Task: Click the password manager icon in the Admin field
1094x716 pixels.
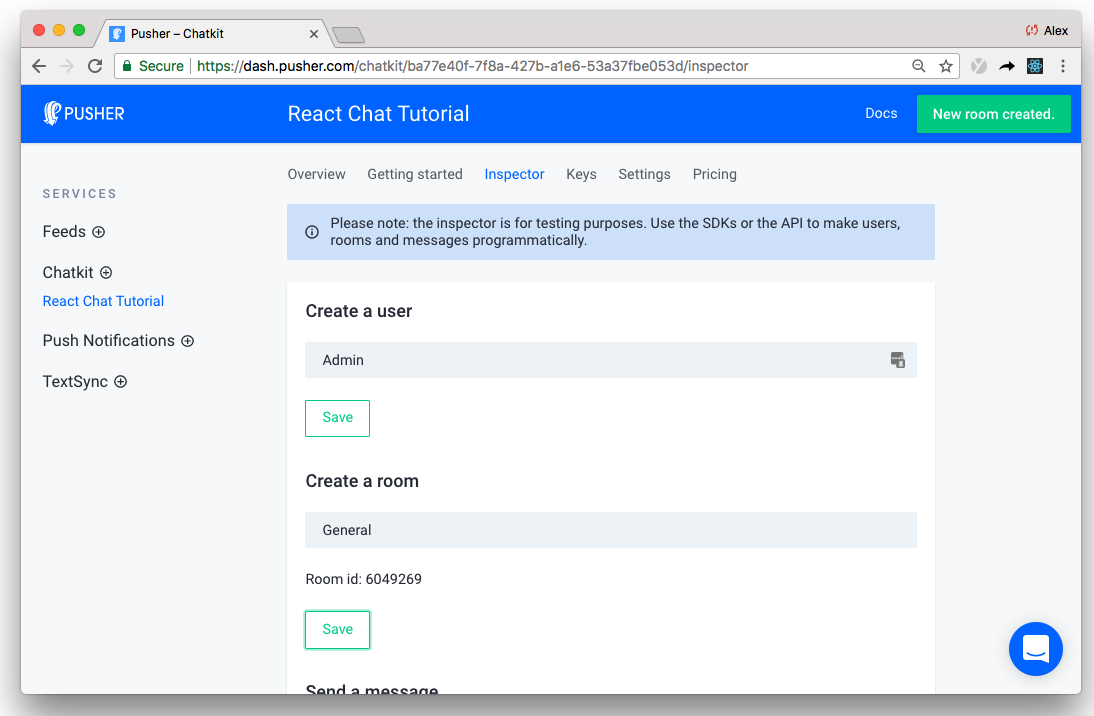Action: (x=897, y=360)
